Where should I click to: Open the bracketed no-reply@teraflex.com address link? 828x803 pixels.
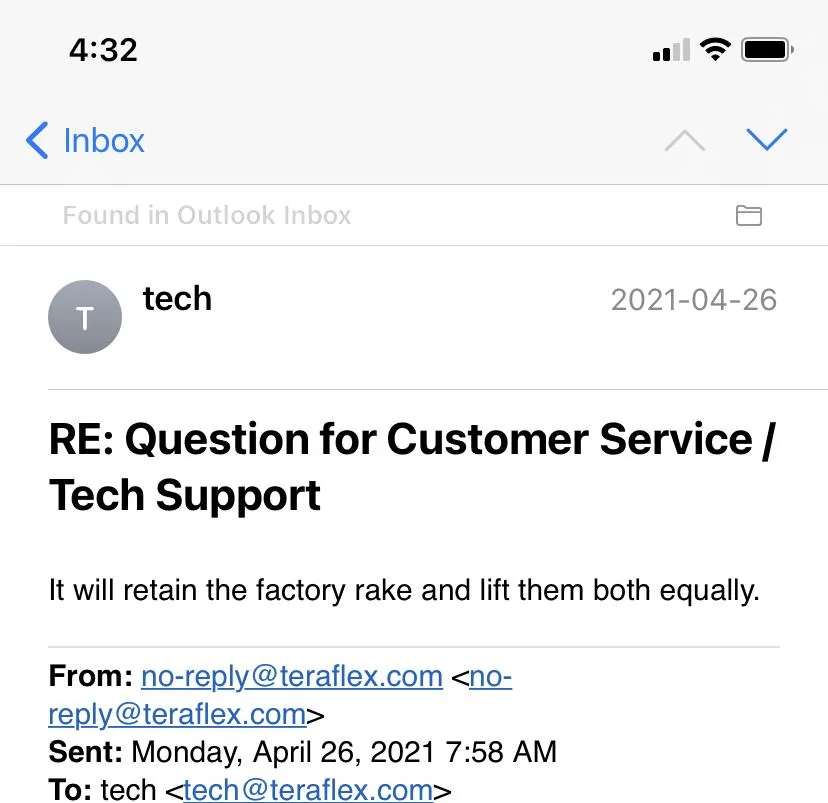(x=280, y=695)
